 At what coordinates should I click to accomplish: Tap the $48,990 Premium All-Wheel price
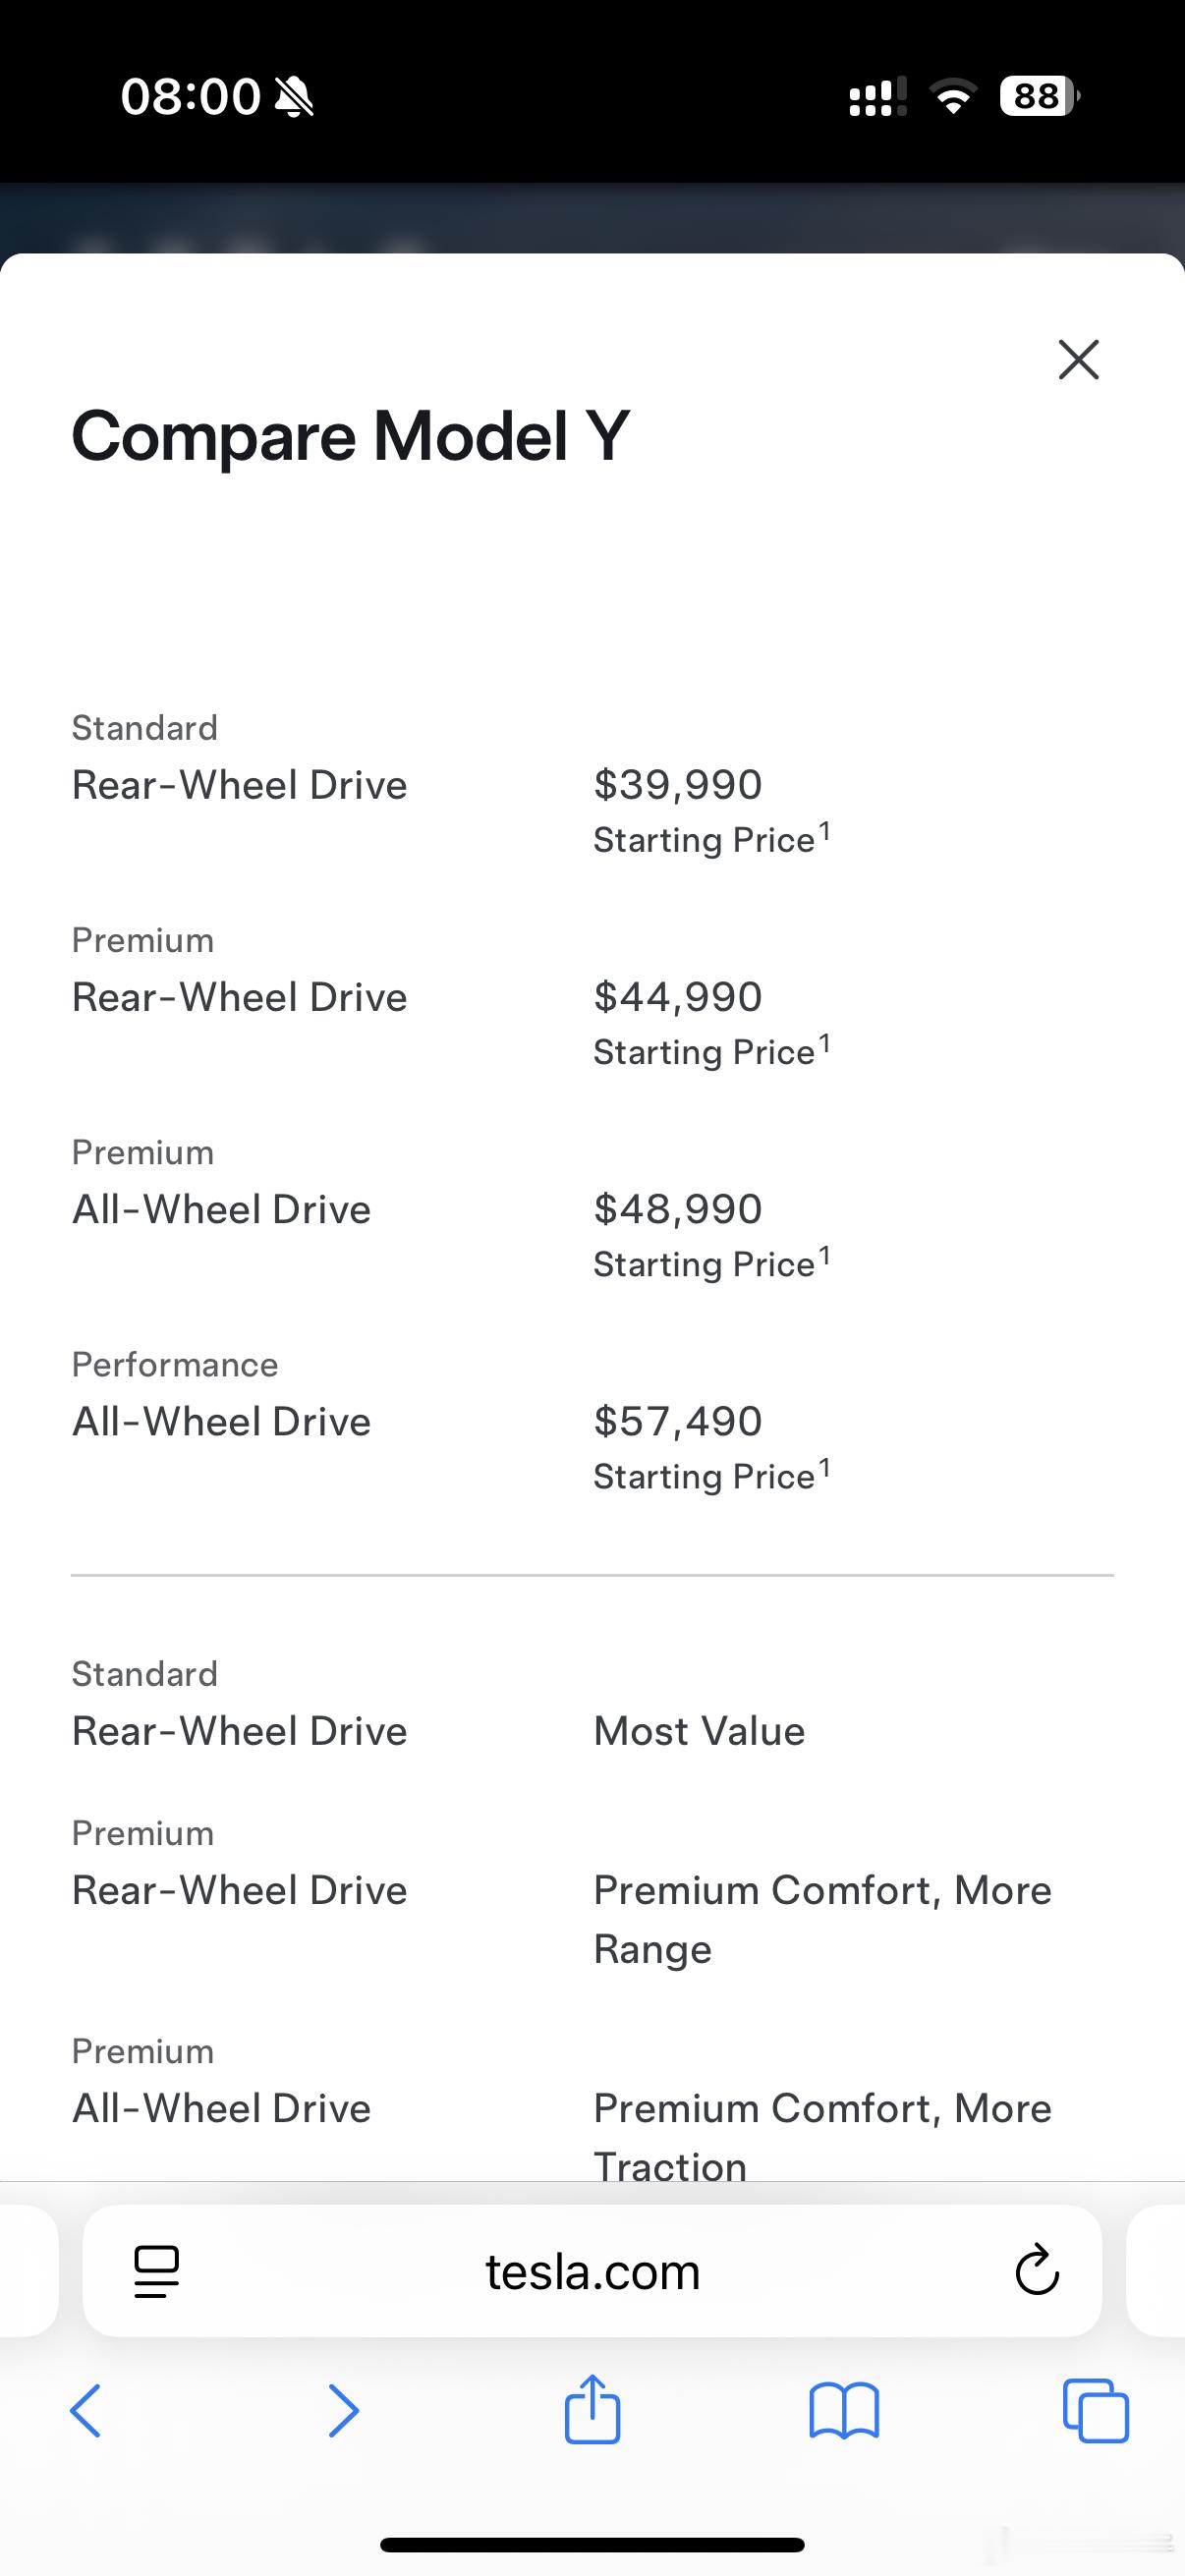coord(678,1209)
